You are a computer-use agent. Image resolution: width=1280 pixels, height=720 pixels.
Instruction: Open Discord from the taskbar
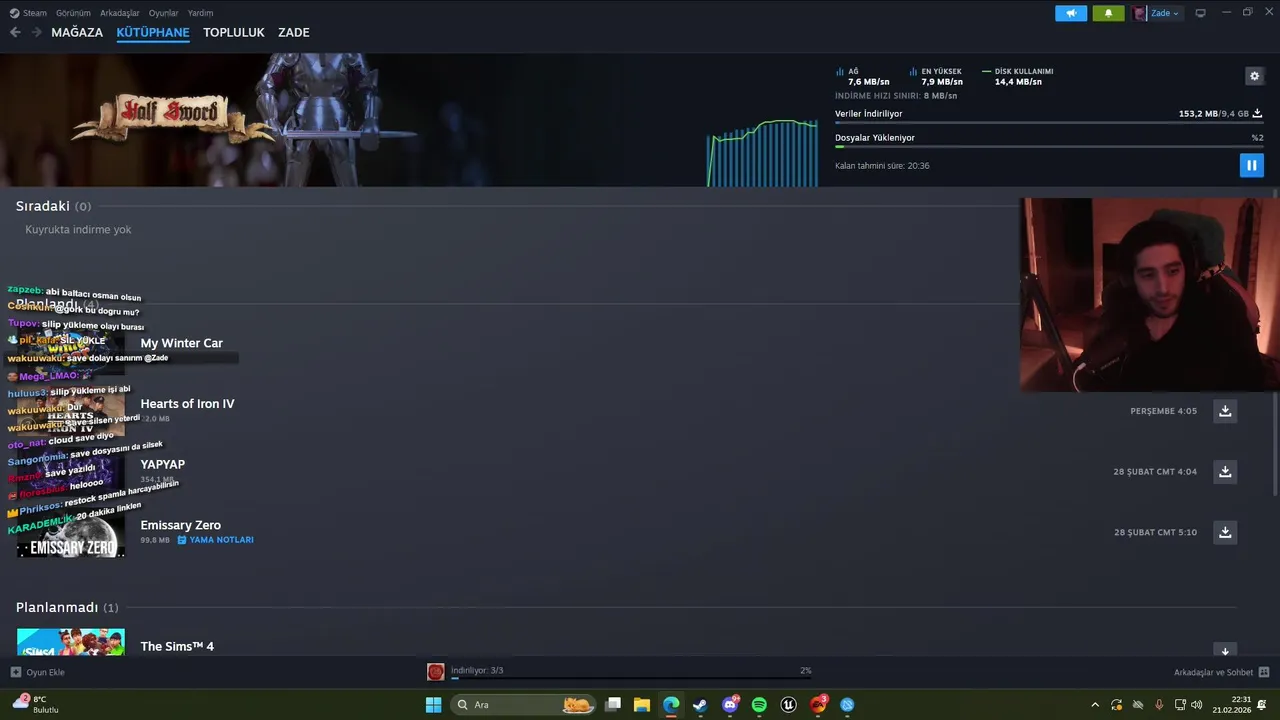coord(730,704)
